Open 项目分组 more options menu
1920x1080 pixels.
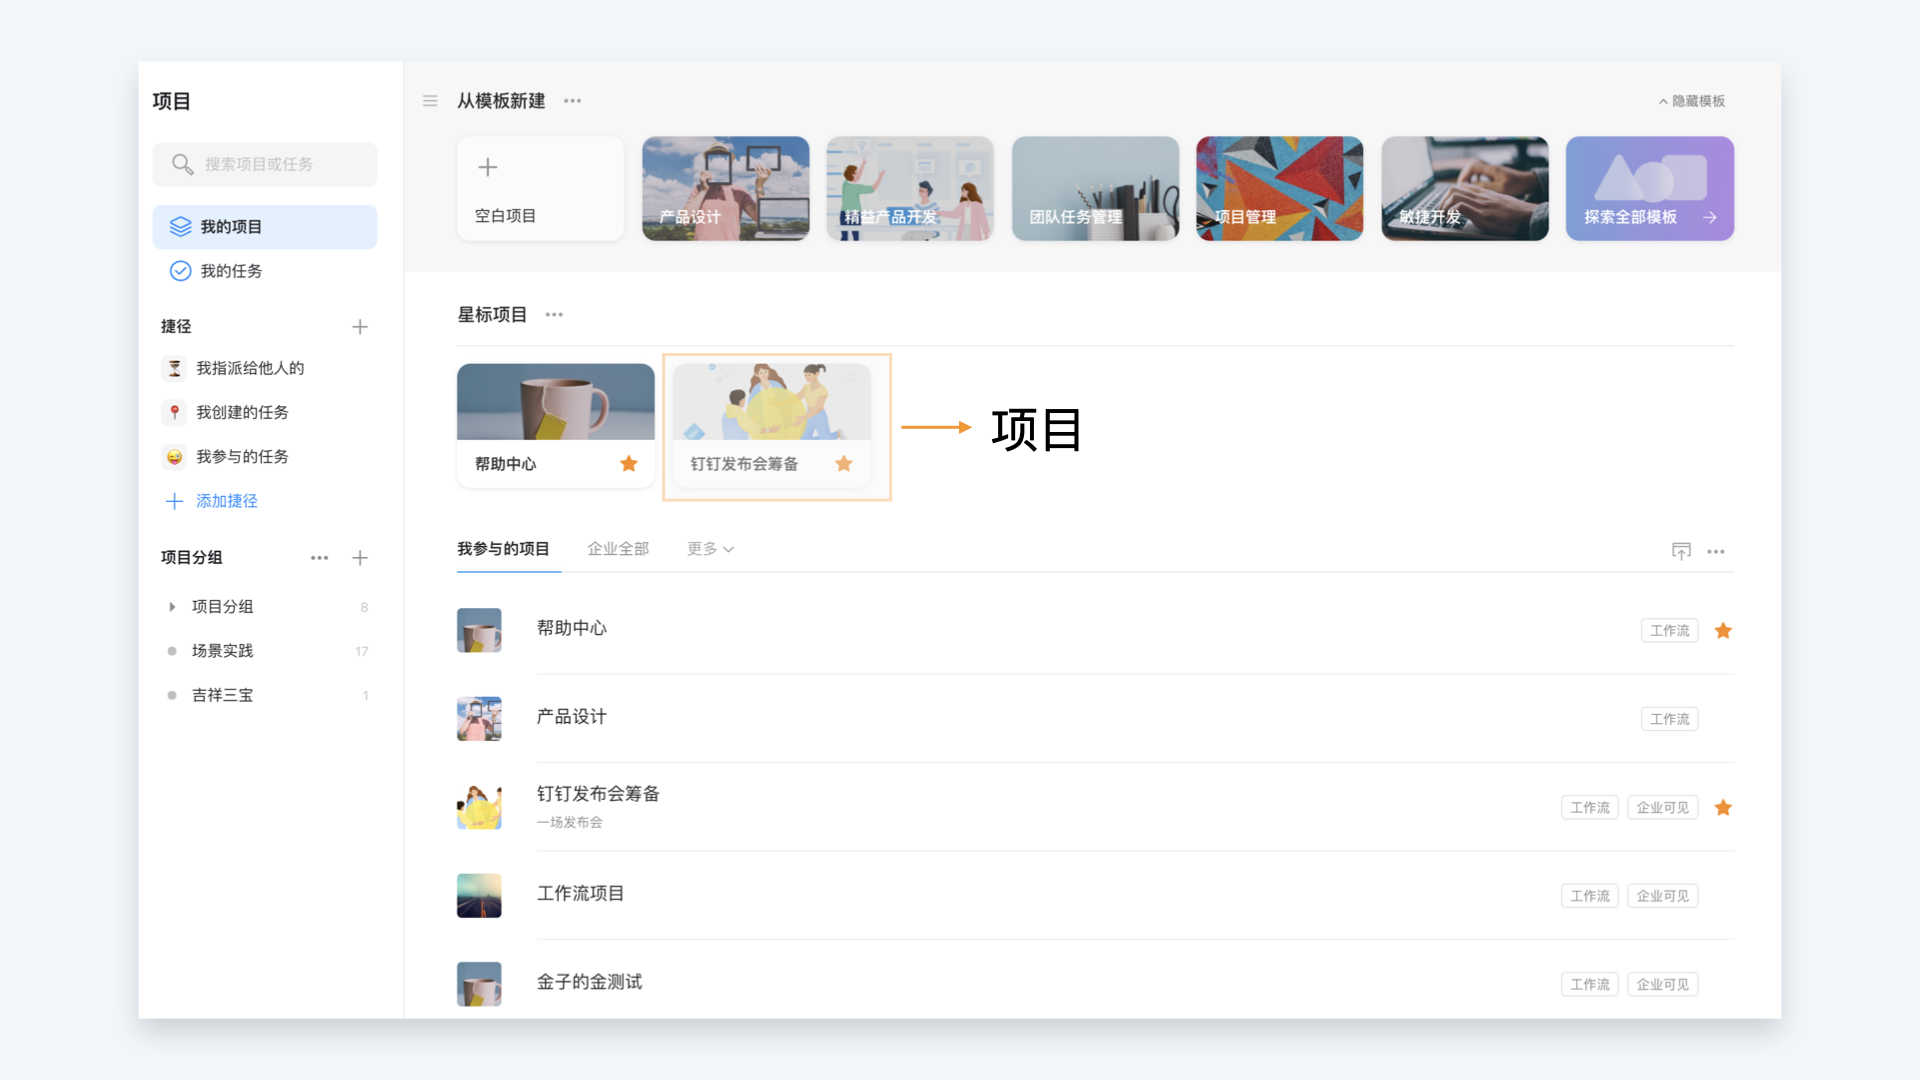[319, 558]
